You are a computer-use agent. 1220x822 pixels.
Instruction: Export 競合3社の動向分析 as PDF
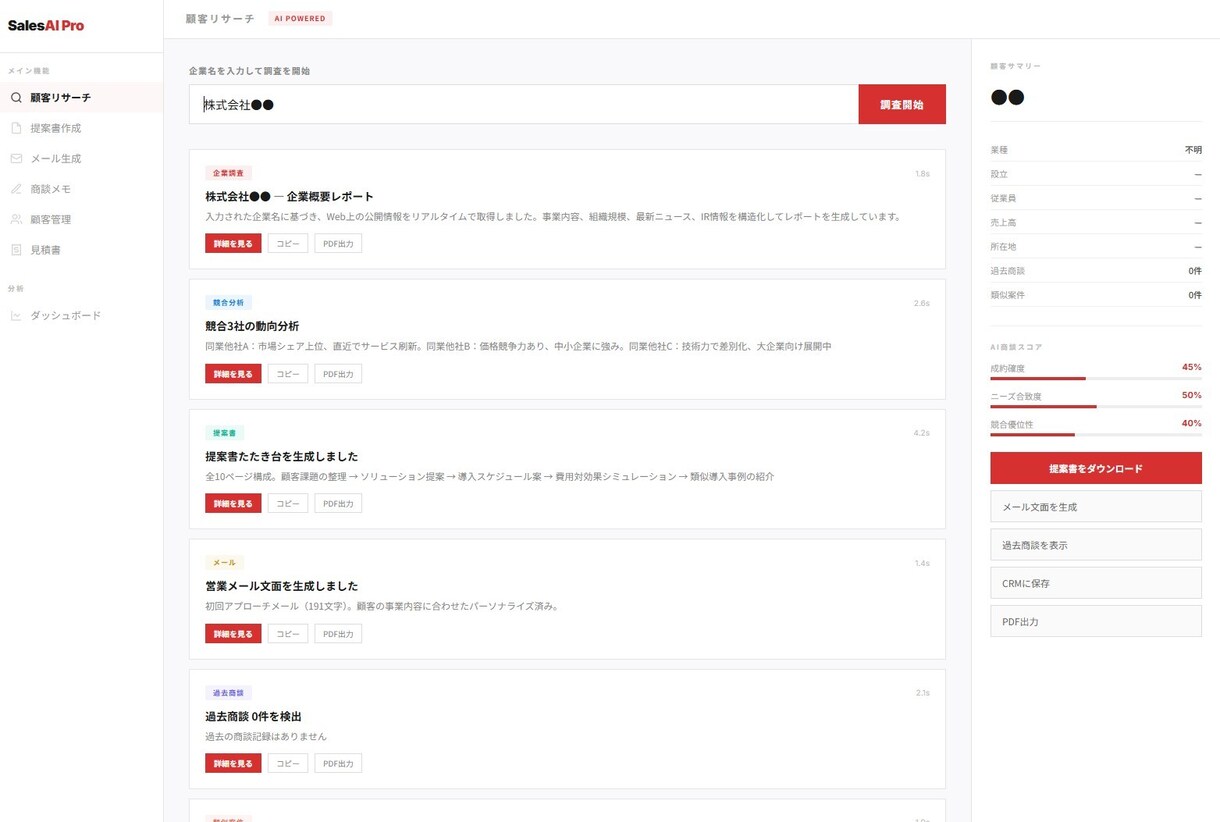click(x=338, y=373)
